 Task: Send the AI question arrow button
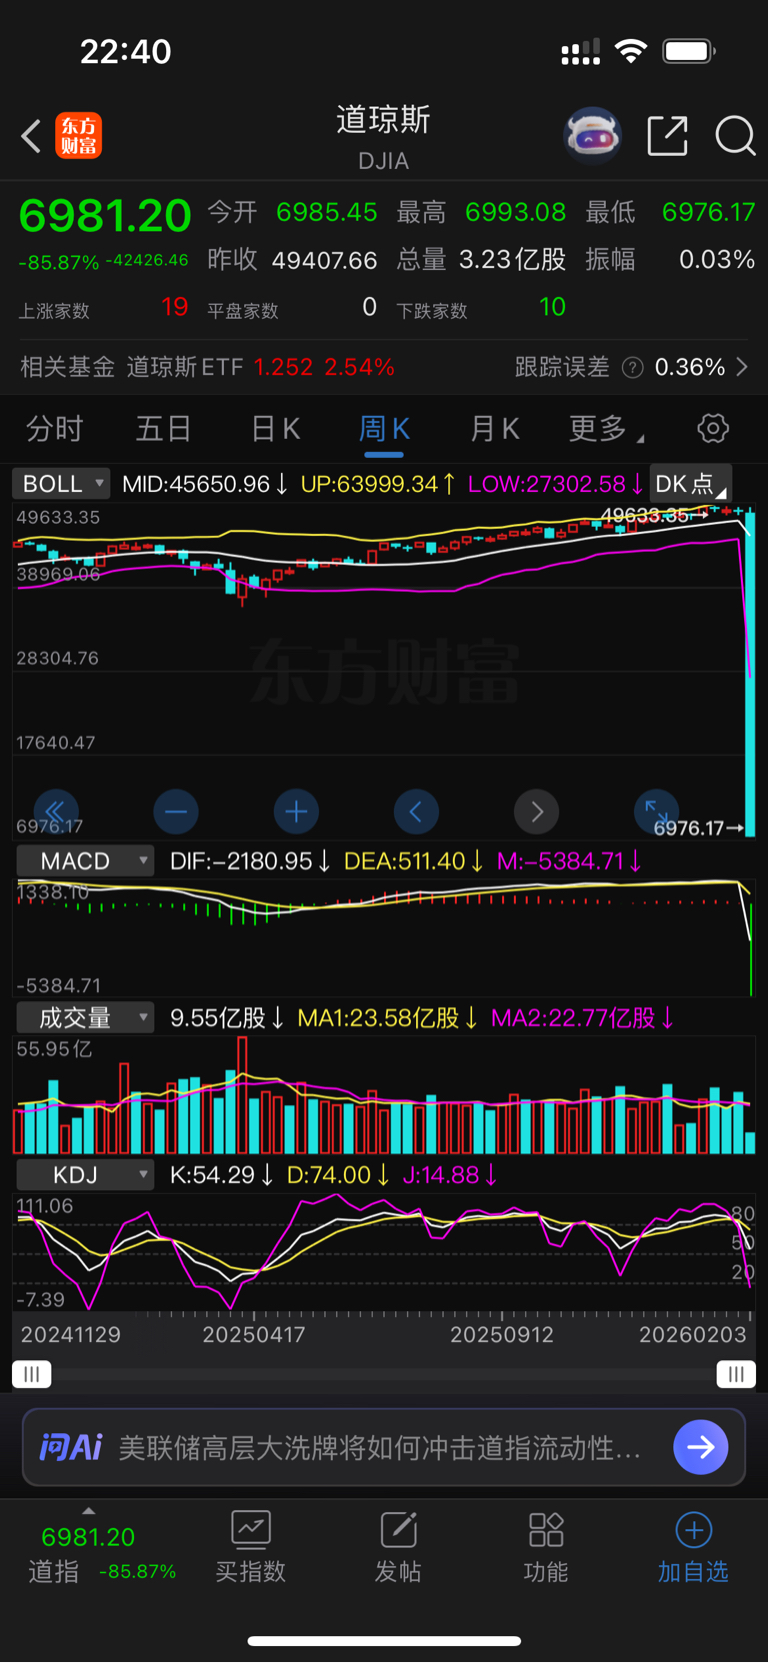point(700,1447)
